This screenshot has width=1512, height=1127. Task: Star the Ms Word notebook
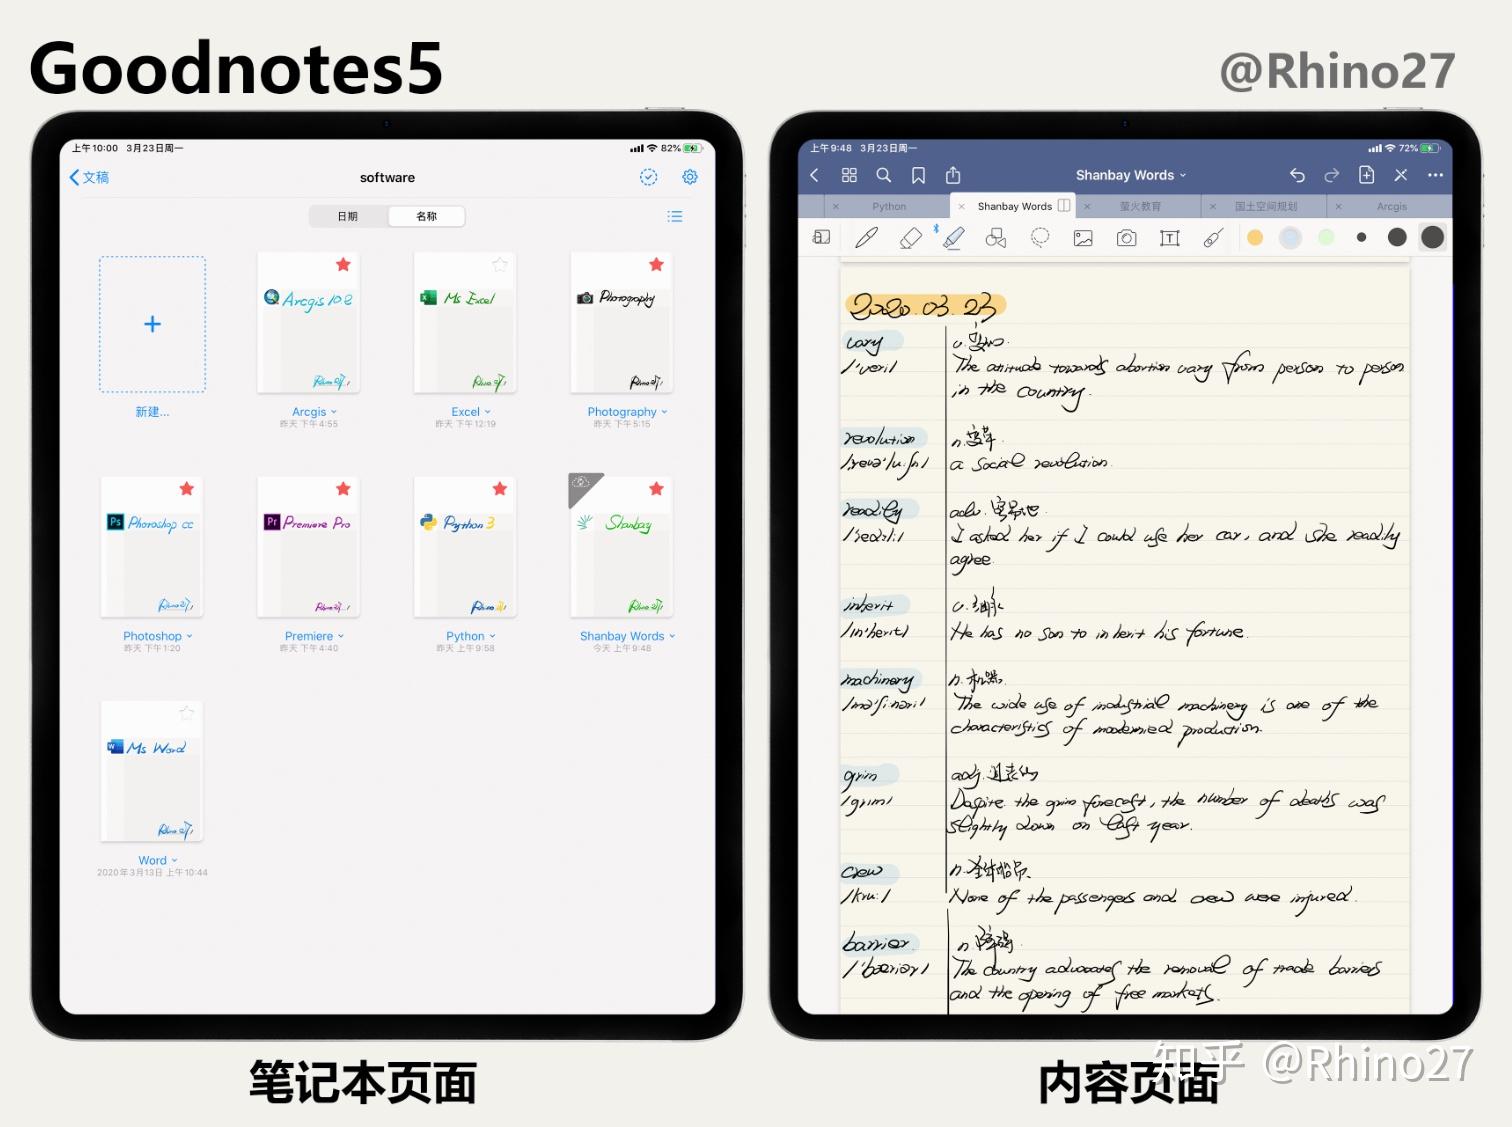pyautogui.click(x=187, y=713)
